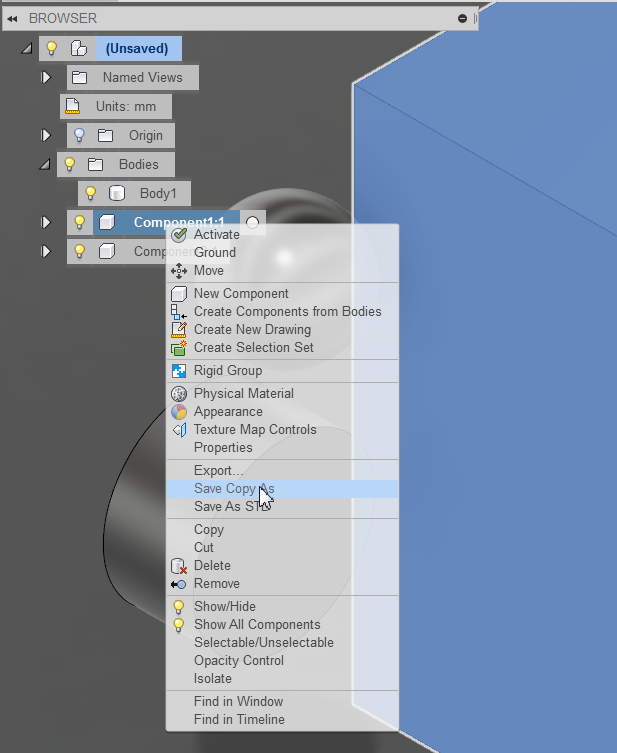Select Named Views tree label
This screenshot has width=617, height=753.
[x=143, y=77]
